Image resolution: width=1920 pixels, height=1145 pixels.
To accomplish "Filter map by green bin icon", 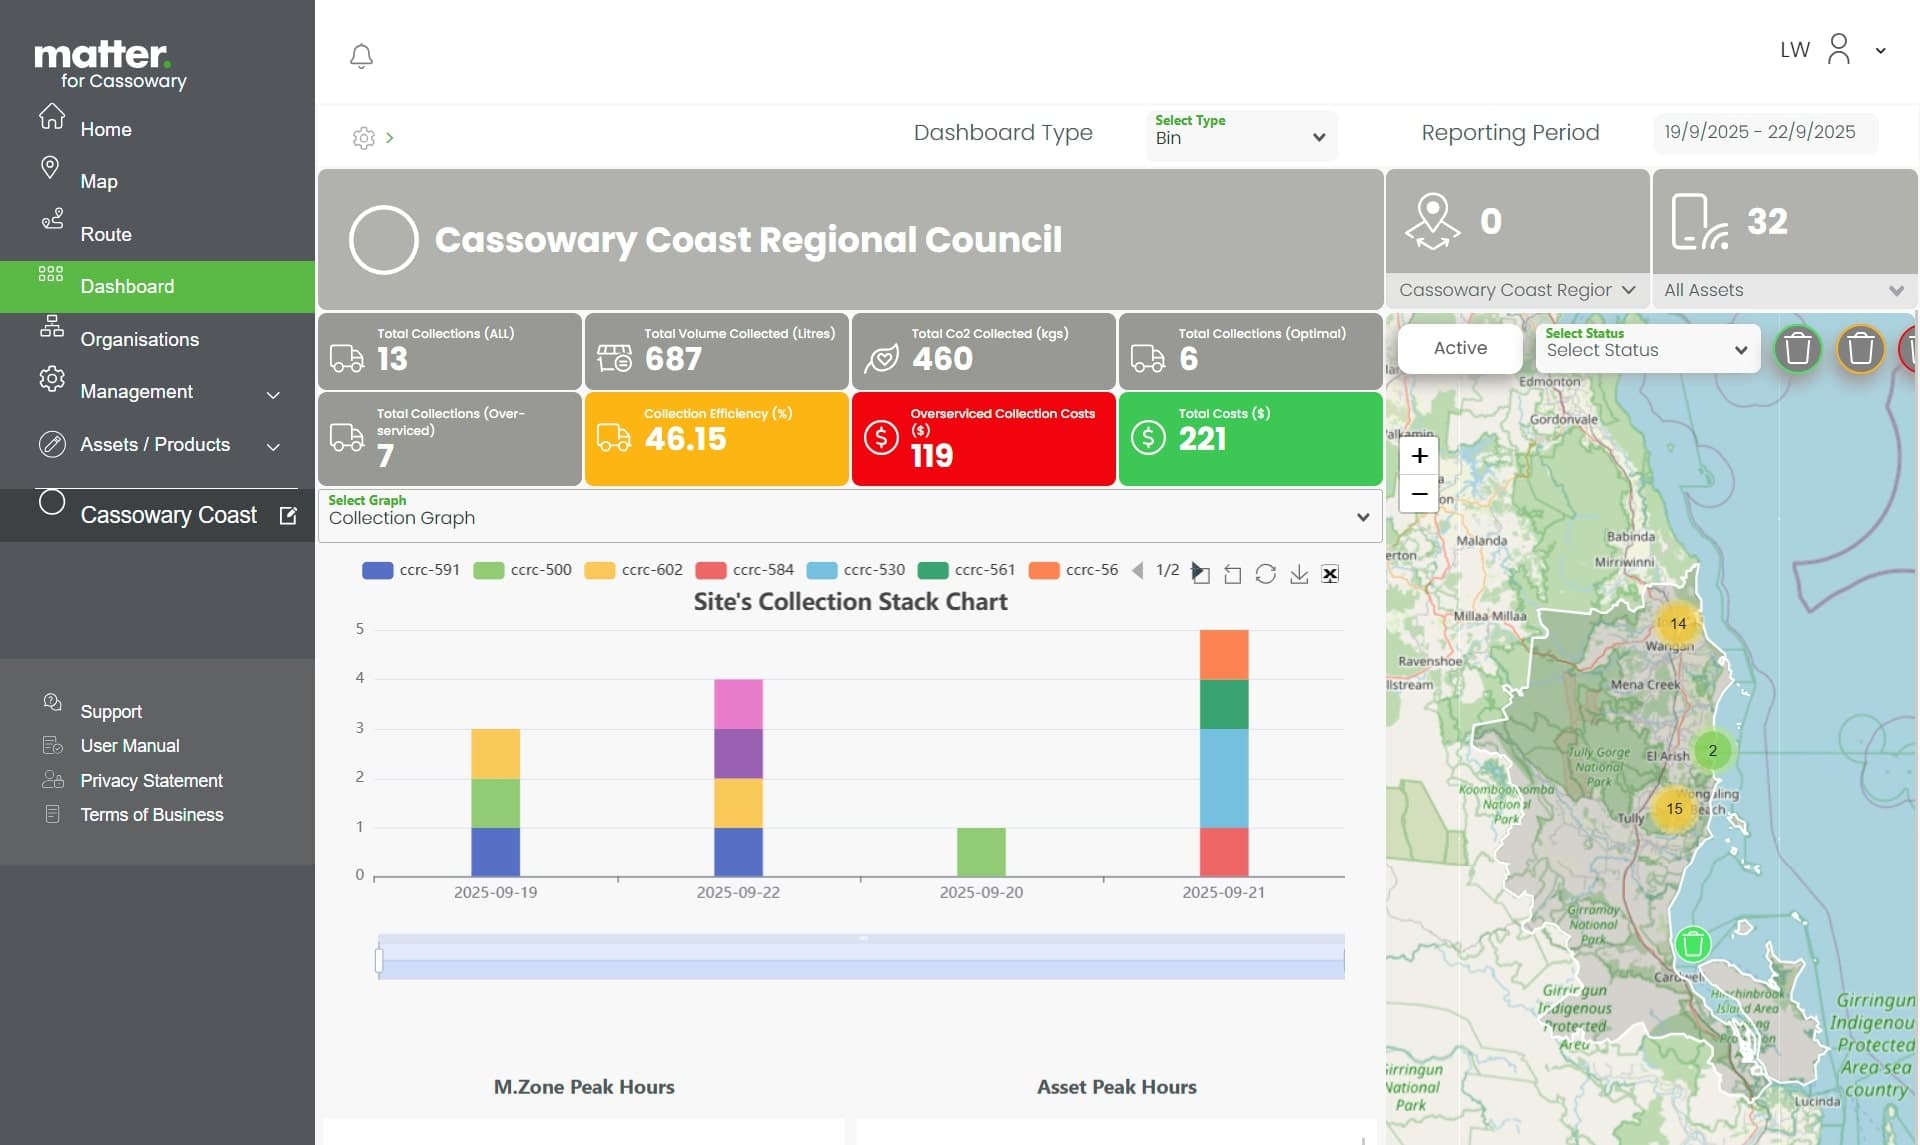I will coord(1797,349).
